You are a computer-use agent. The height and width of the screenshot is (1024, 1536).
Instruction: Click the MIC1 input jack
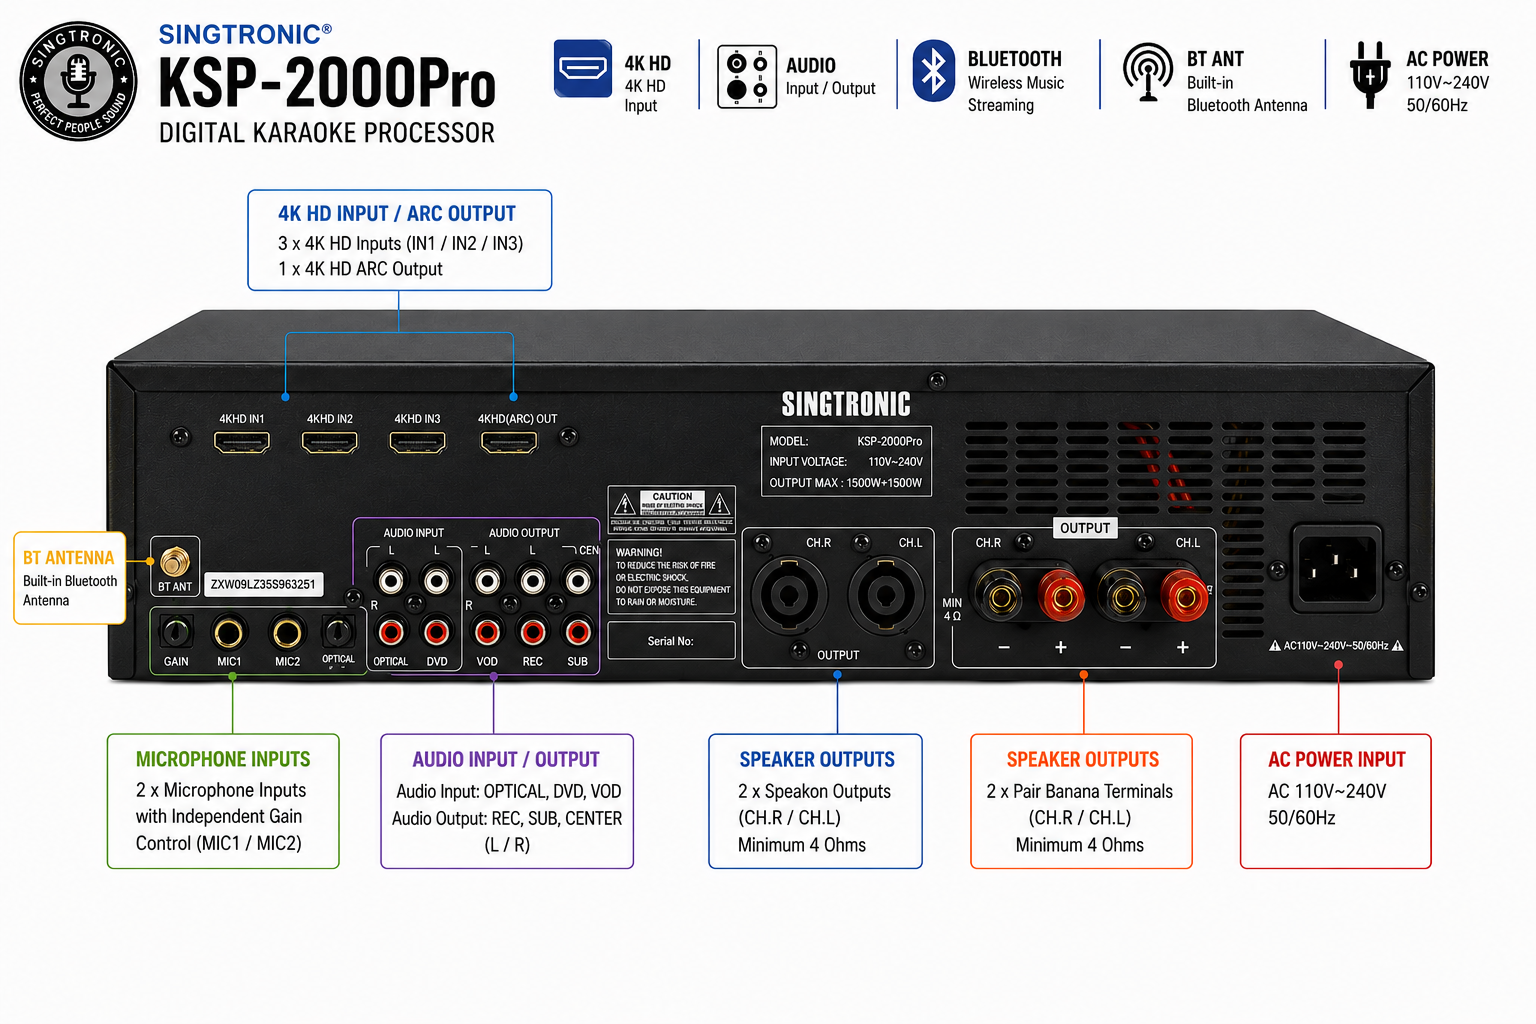[x=229, y=632]
